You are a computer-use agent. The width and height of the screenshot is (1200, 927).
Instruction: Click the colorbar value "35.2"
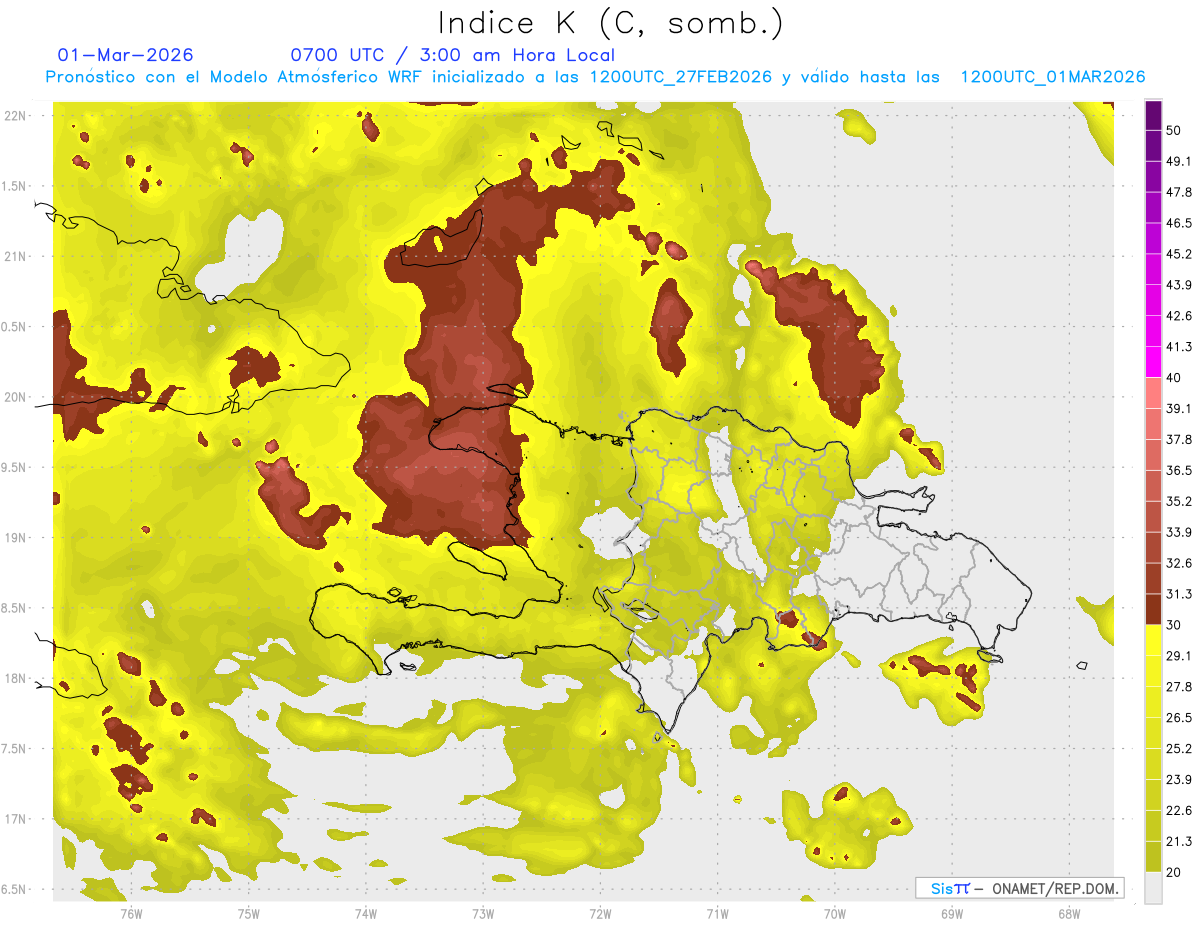point(1179,501)
